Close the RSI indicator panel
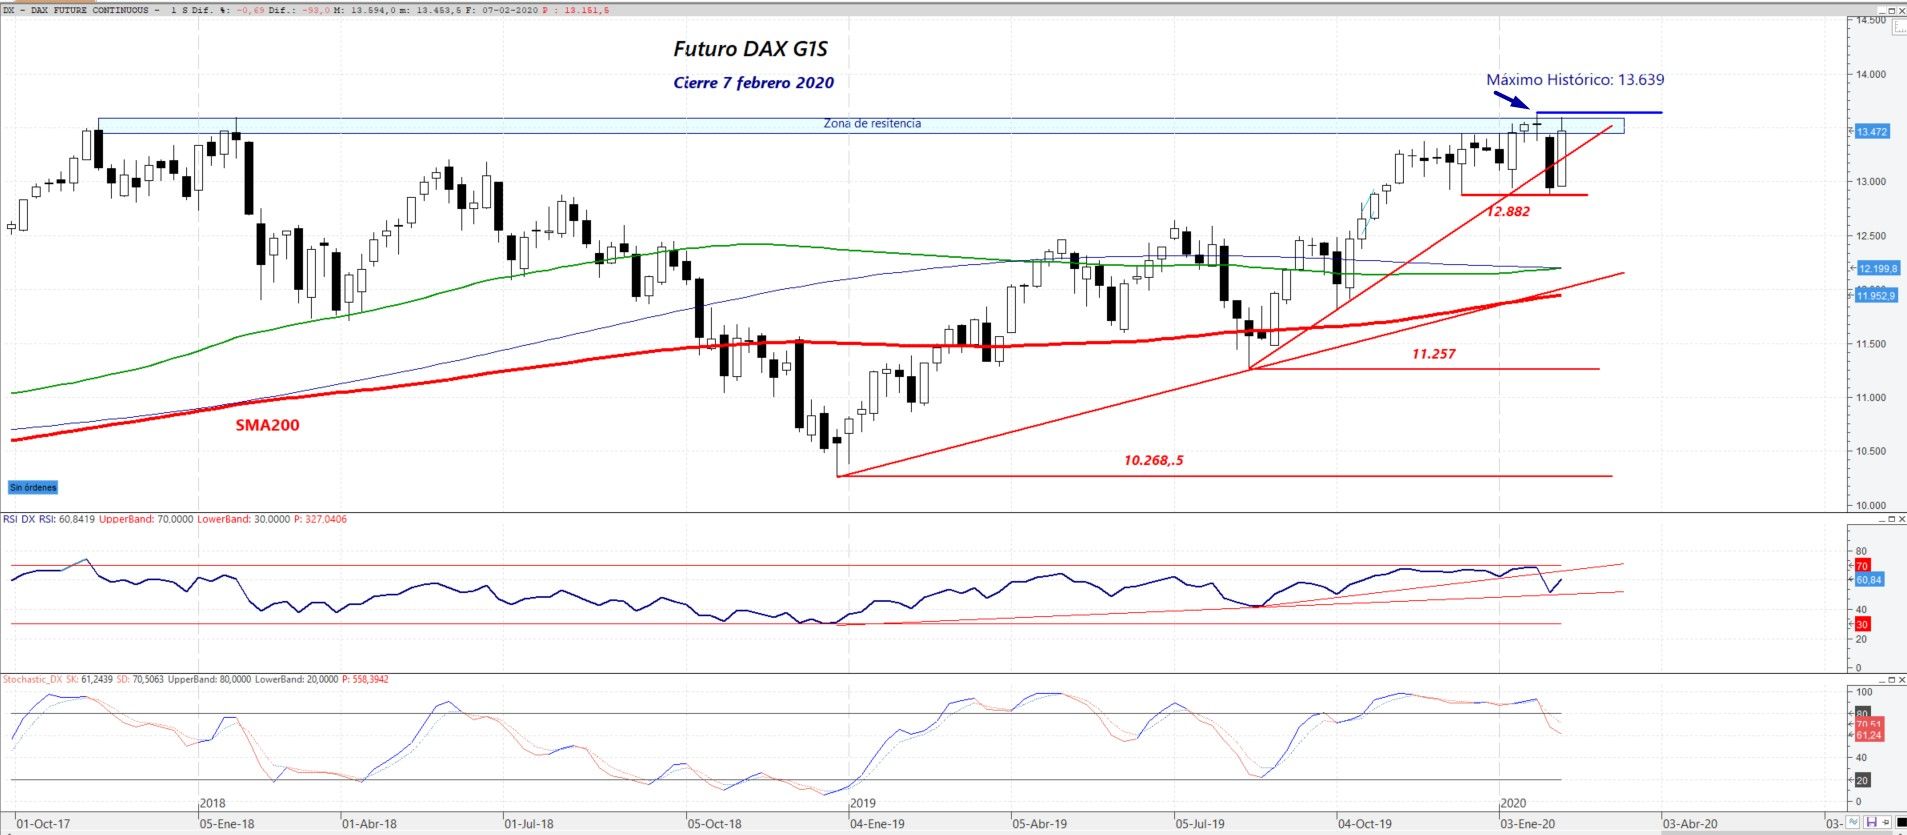This screenshot has height=835, width=1907. (1900, 520)
